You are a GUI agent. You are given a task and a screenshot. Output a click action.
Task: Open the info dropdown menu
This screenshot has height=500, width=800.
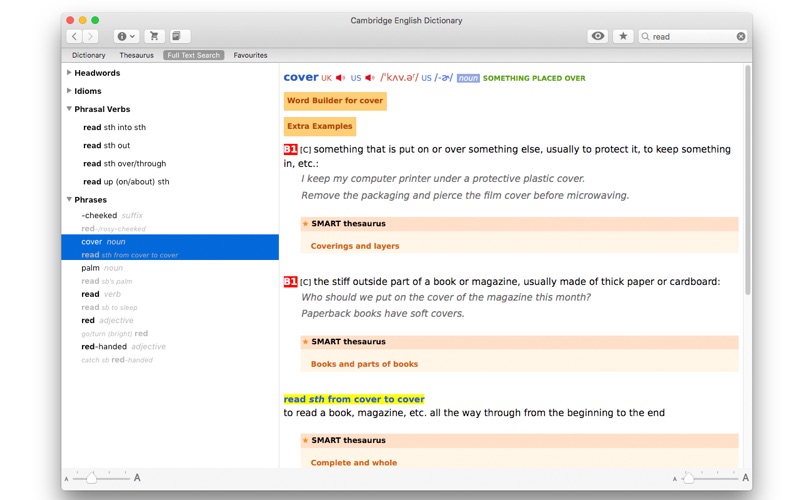(x=126, y=36)
